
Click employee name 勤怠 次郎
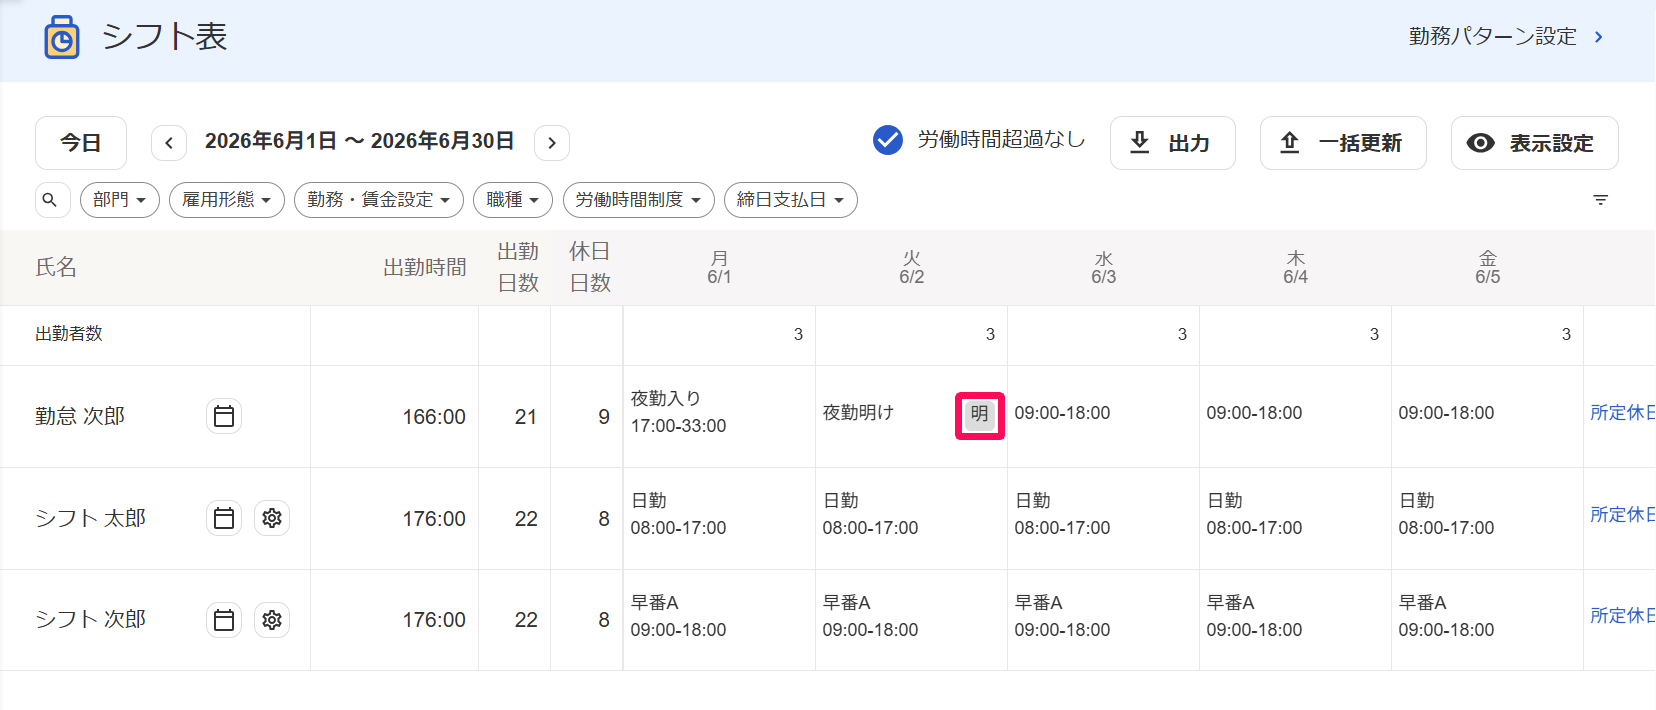pyautogui.click(x=80, y=416)
